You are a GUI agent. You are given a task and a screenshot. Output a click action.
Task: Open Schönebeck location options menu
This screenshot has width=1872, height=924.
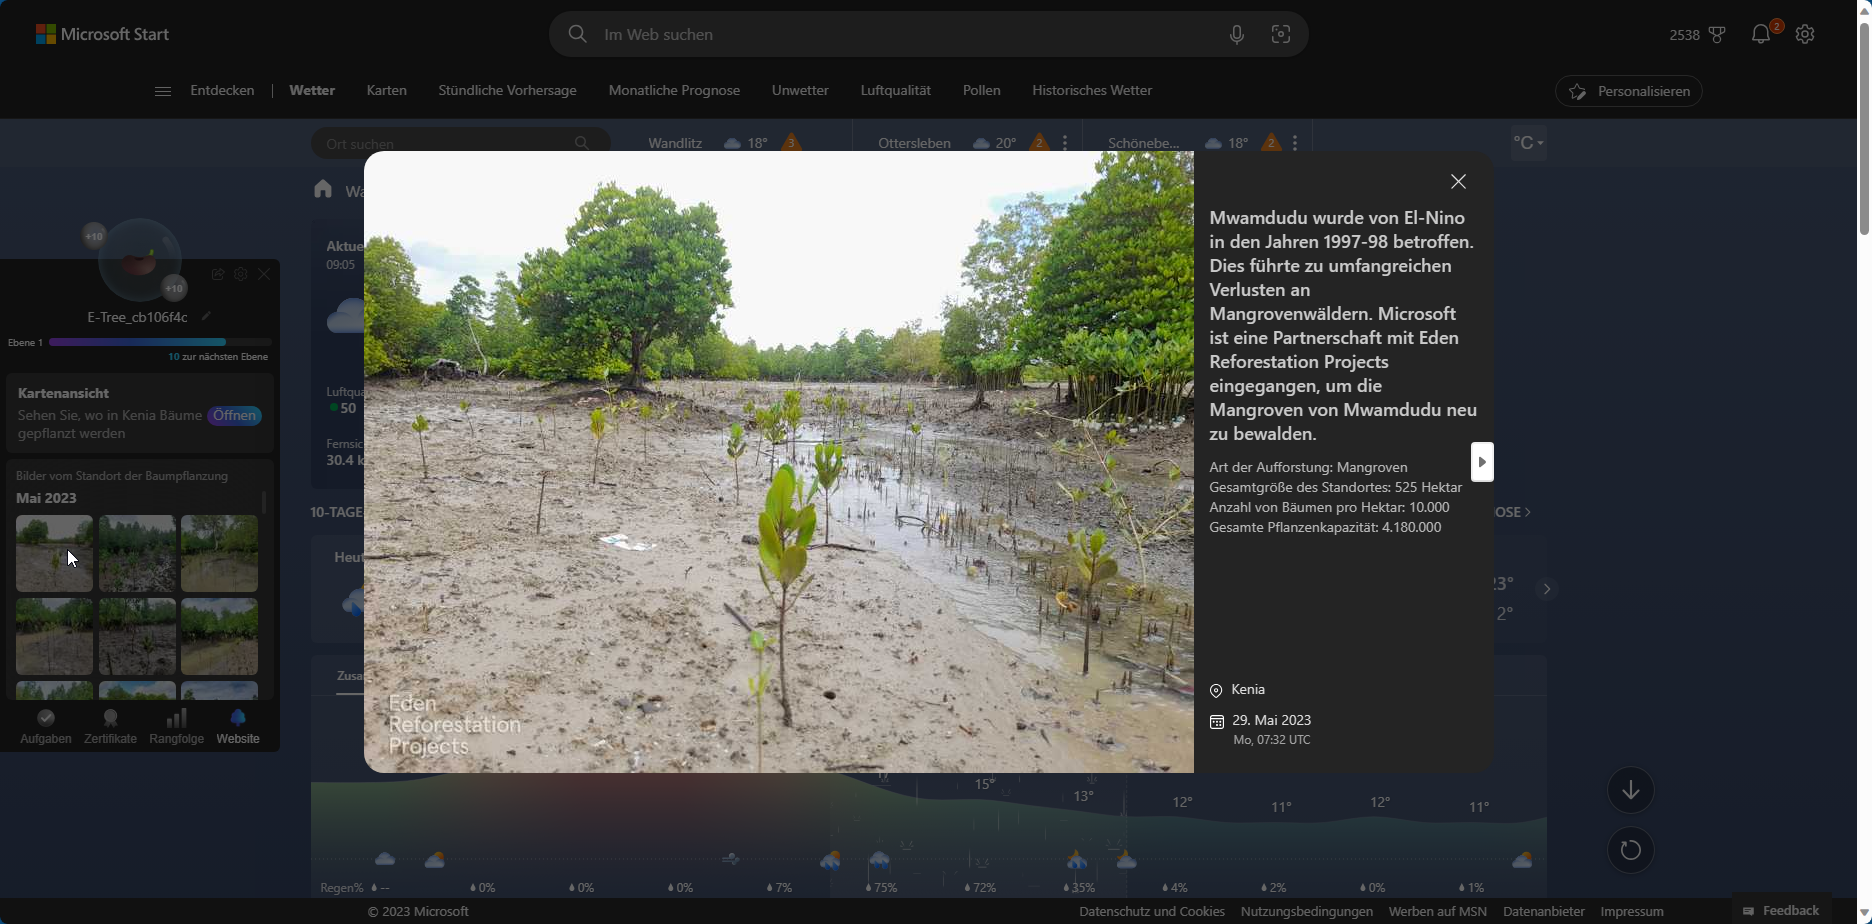pyautogui.click(x=1295, y=143)
